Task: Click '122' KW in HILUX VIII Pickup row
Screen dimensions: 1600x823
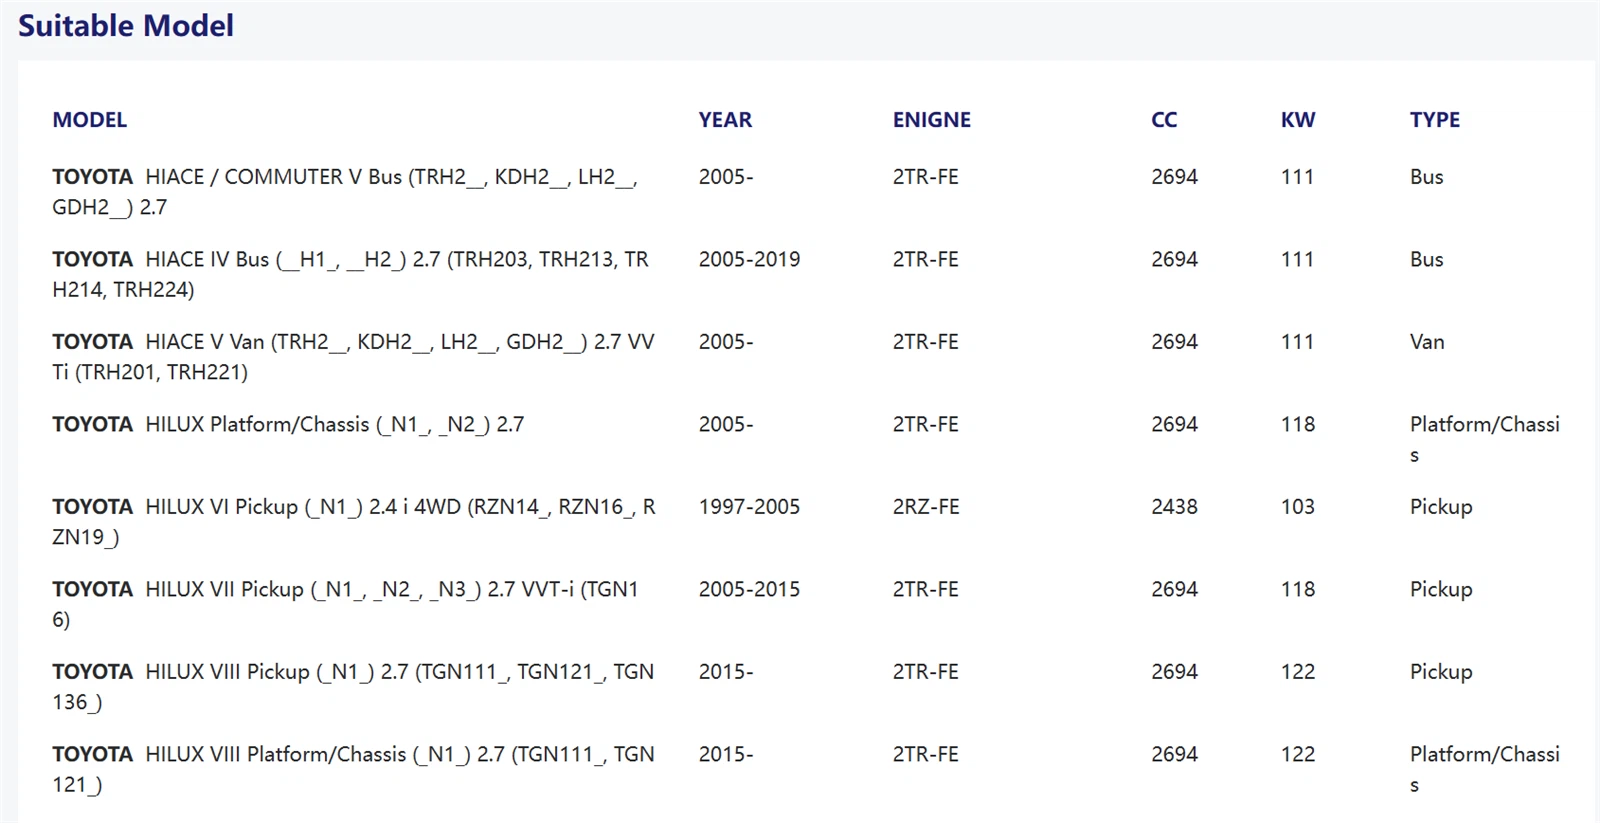Action: pos(1298,672)
